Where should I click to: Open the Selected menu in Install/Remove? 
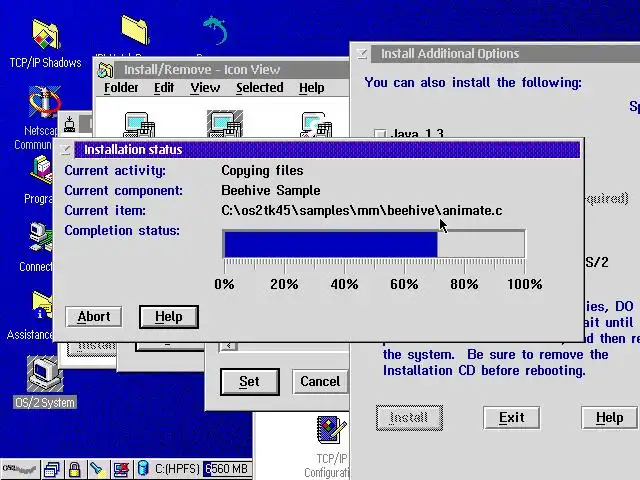point(260,88)
